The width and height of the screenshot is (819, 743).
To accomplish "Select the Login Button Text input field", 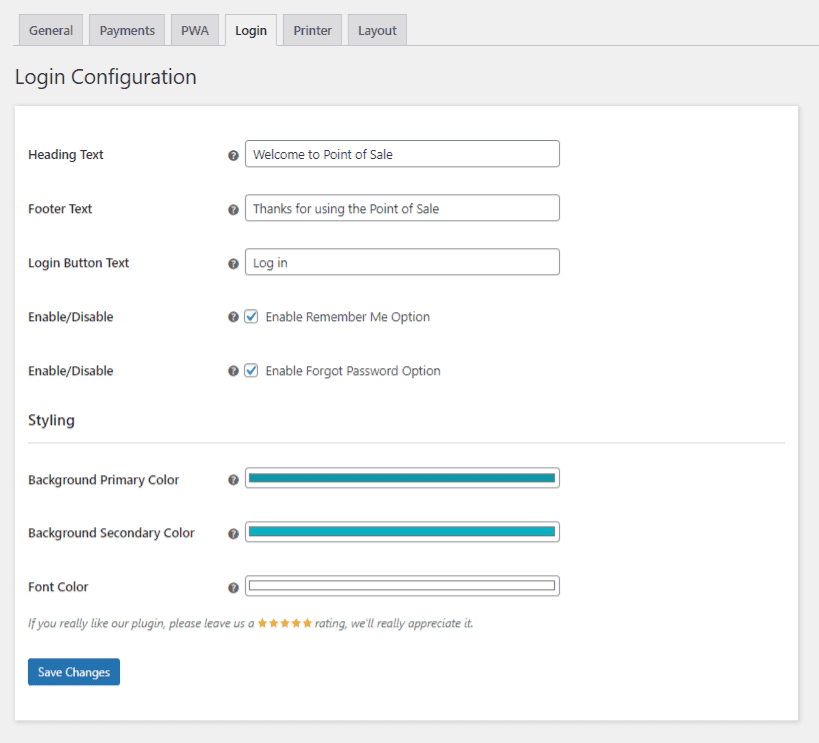I will [402, 262].
